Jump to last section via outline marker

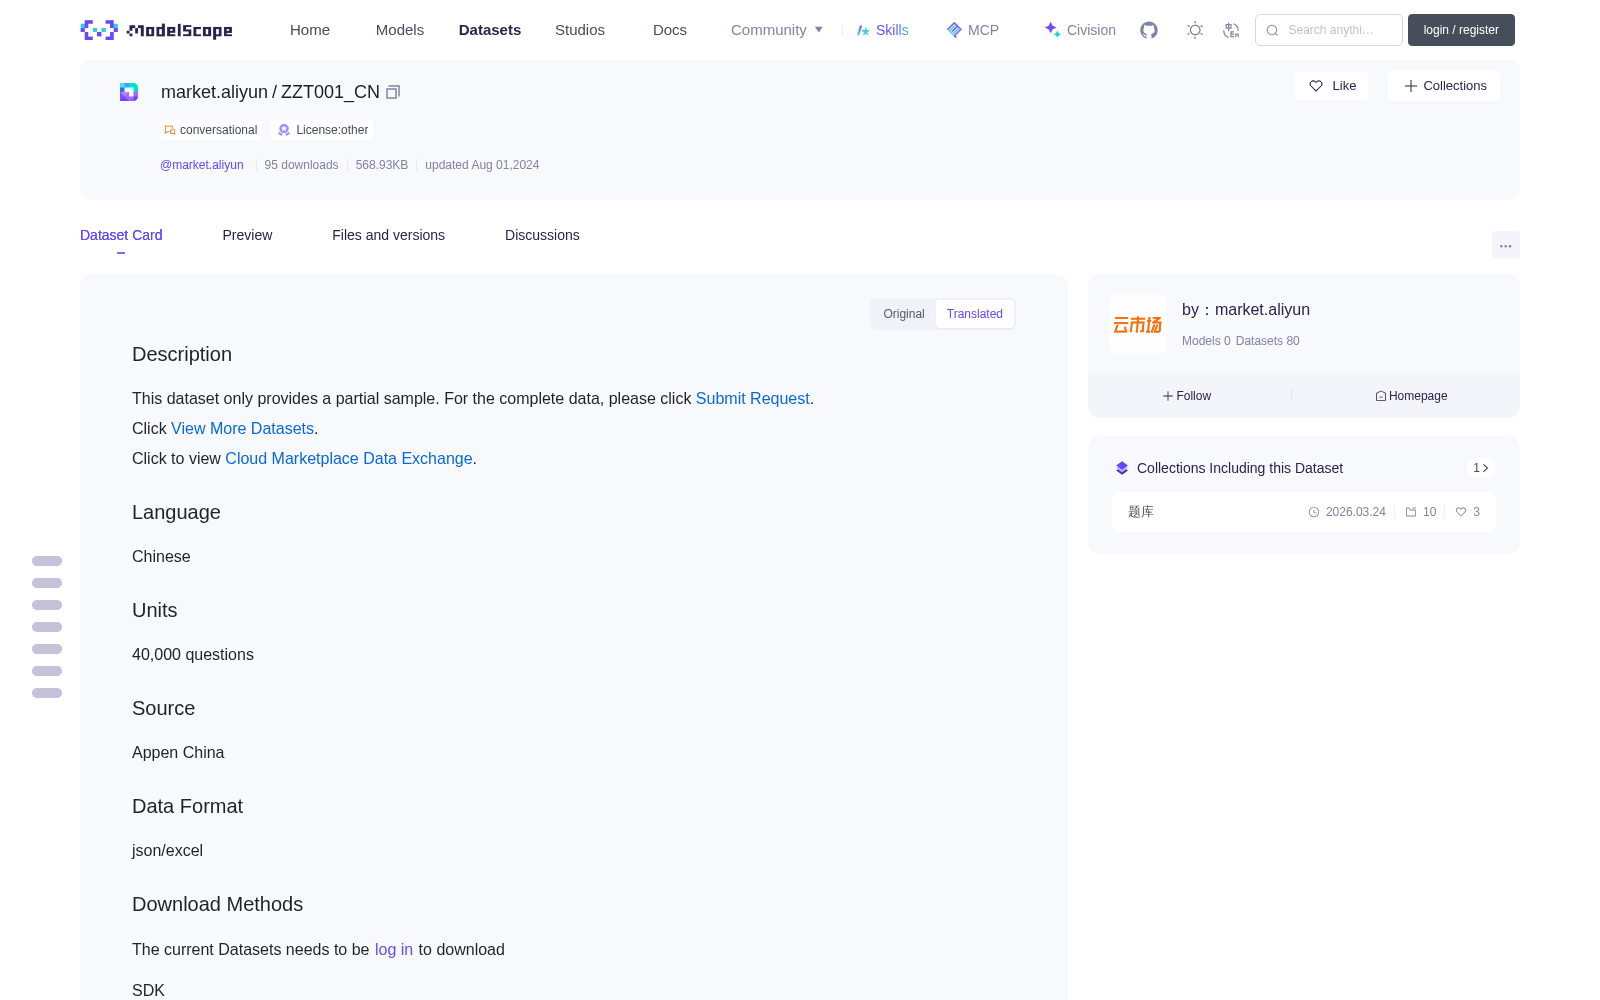click(47, 693)
